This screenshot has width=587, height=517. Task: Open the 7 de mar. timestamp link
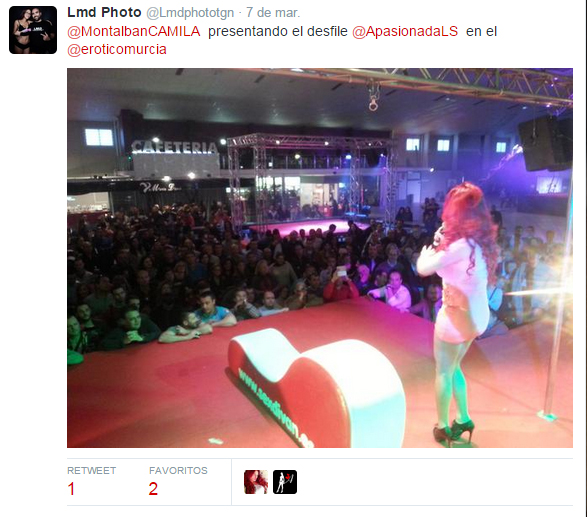[273, 13]
